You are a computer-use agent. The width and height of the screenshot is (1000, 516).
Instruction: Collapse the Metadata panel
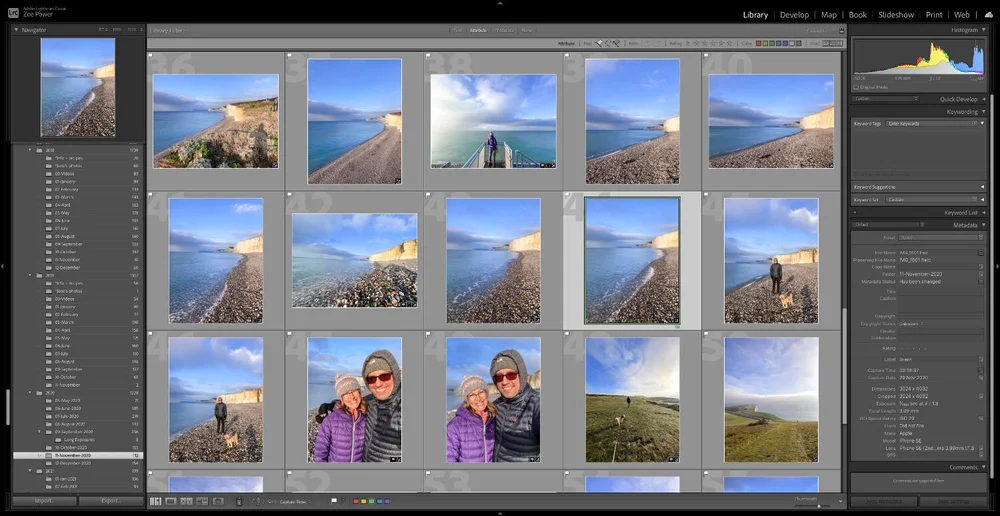click(983, 225)
